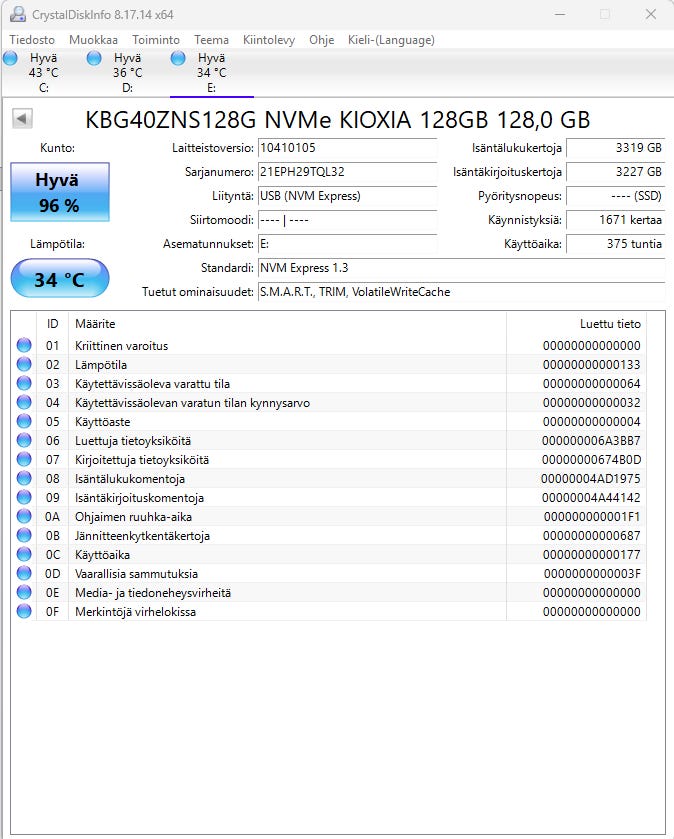The image size is (674, 839).
Task: Click status orb for Luettuja tietoyksiköitä row
Action: [x=24, y=440]
